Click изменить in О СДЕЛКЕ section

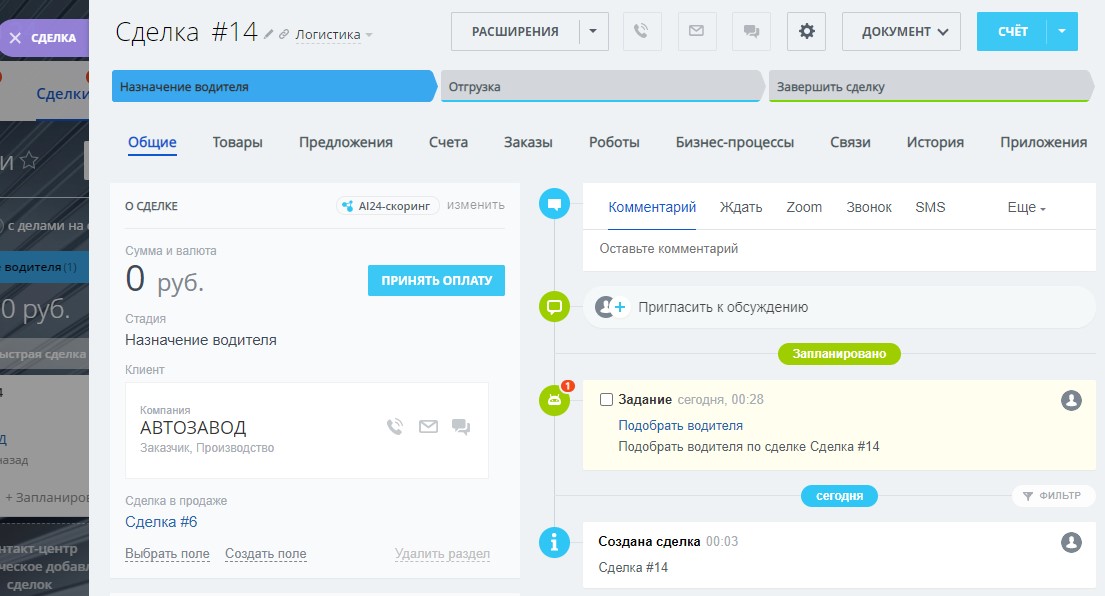(476, 205)
